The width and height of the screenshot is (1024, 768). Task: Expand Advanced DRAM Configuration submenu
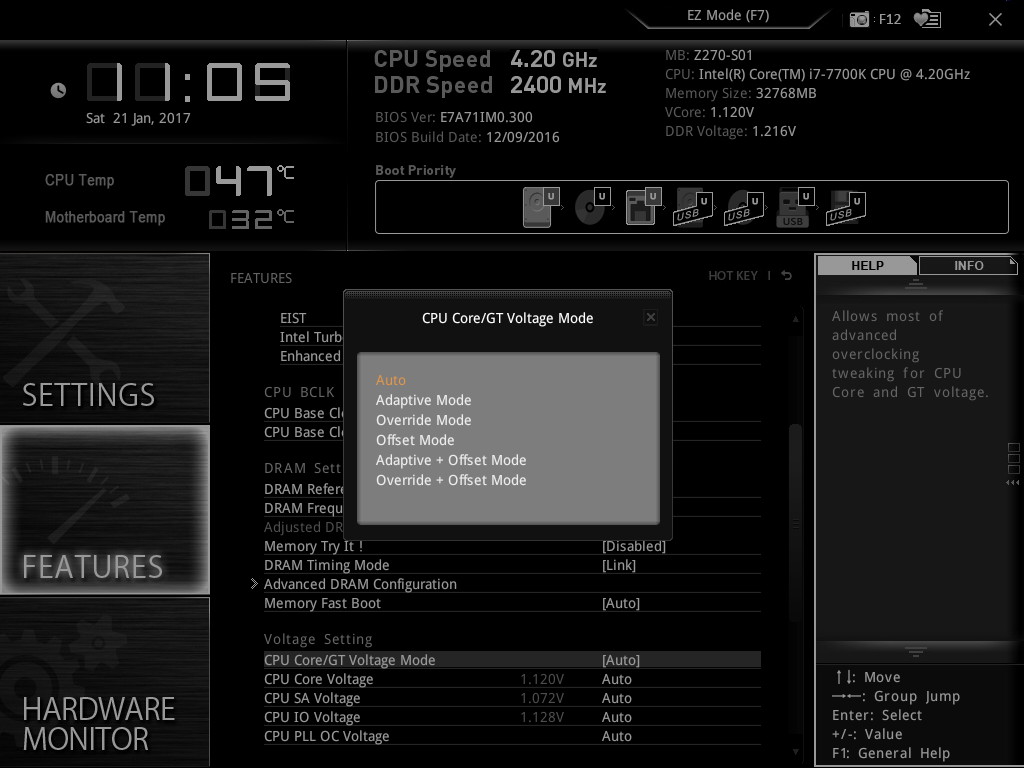point(360,584)
